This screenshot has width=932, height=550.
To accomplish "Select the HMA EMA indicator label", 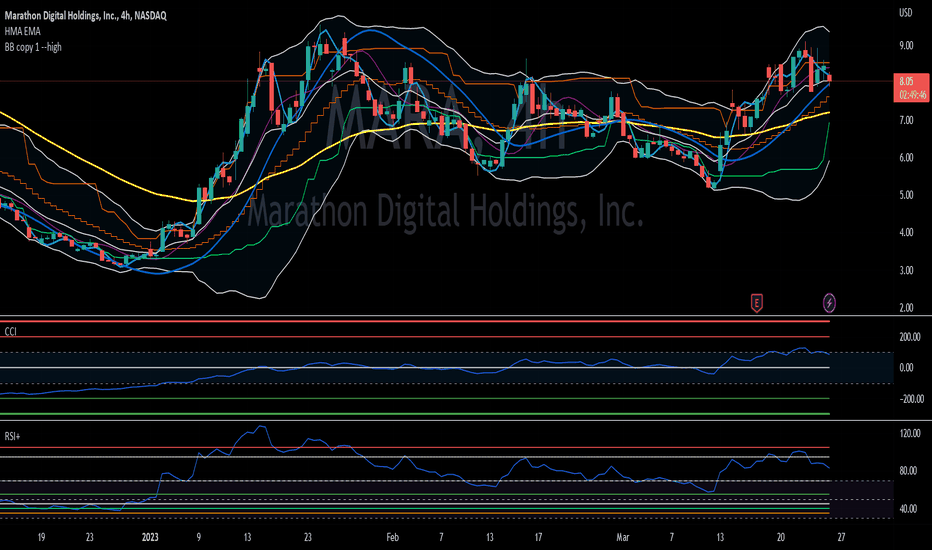I will point(23,31).
